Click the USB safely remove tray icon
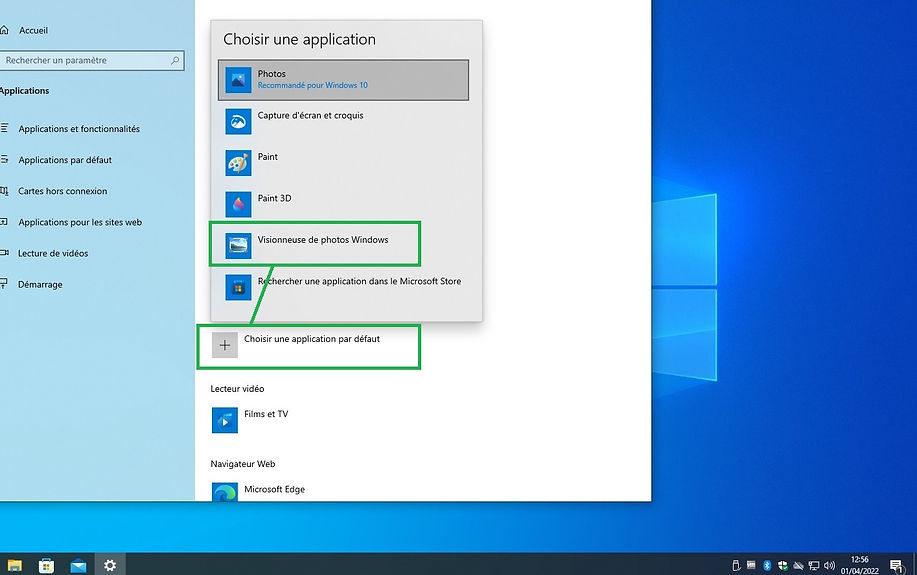The height and width of the screenshot is (575, 917). [x=736, y=565]
